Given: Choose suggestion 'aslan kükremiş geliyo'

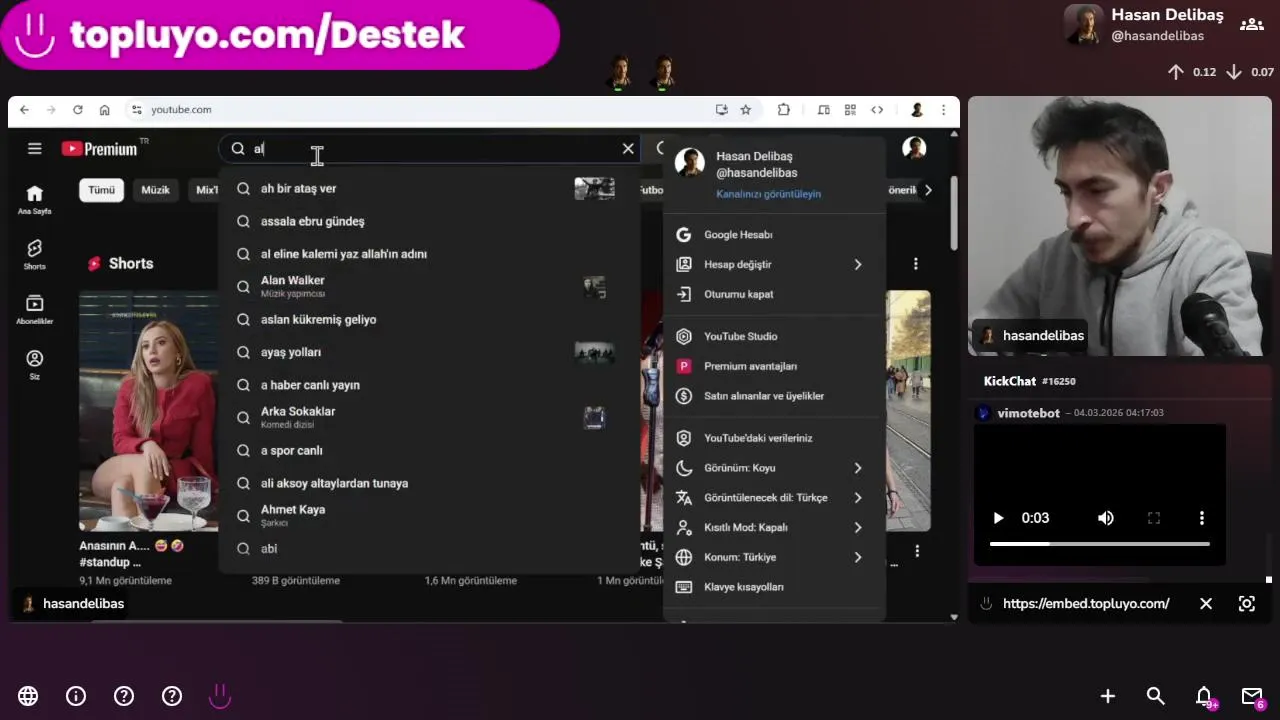Looking at the screenshot, I should [x=429, y=320].
